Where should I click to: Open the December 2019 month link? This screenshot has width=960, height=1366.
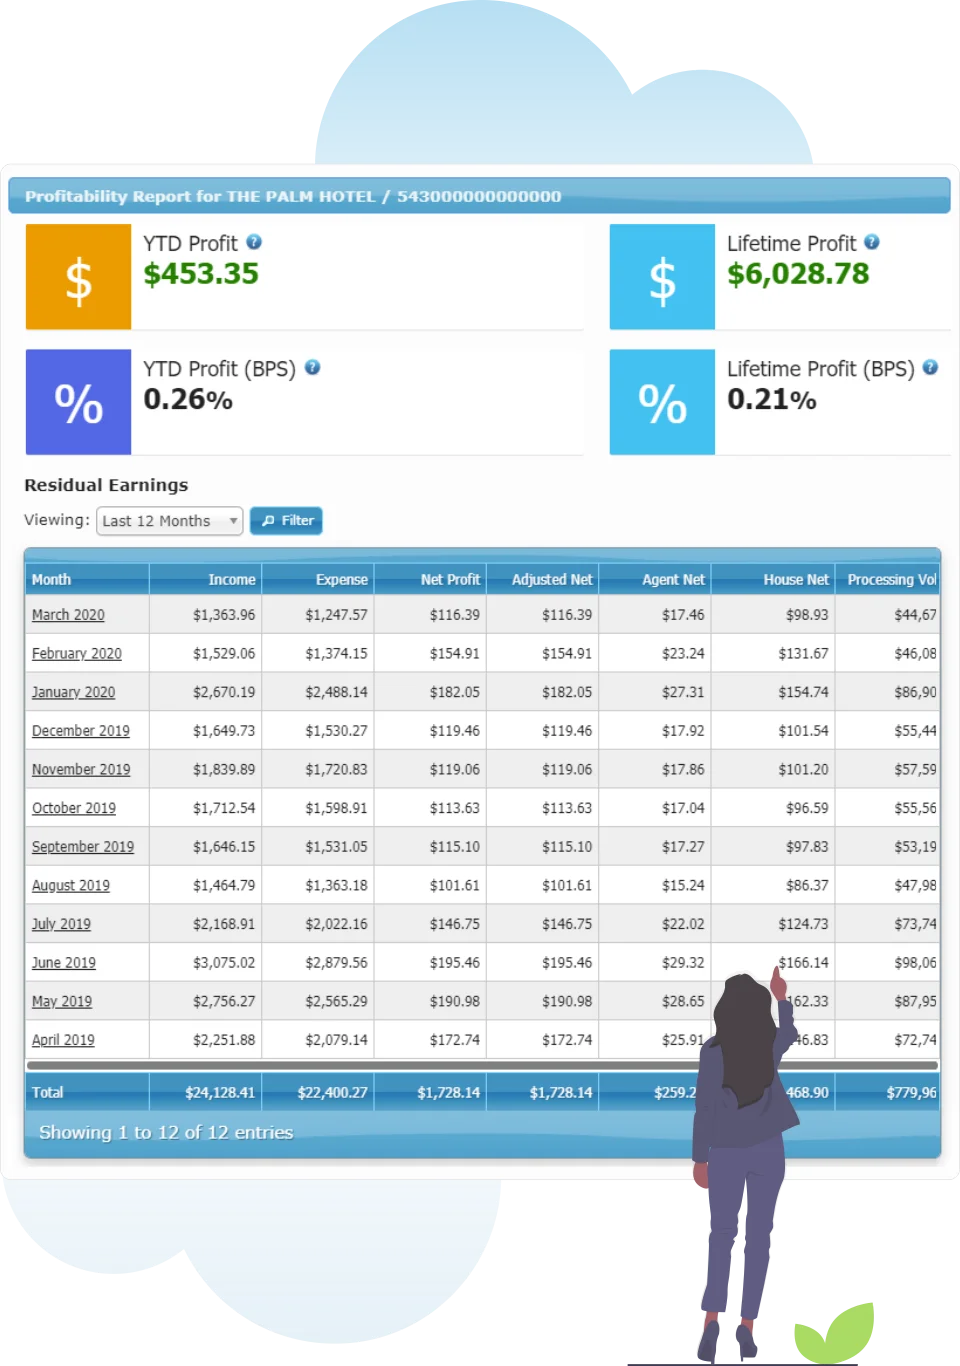[82, 731]
